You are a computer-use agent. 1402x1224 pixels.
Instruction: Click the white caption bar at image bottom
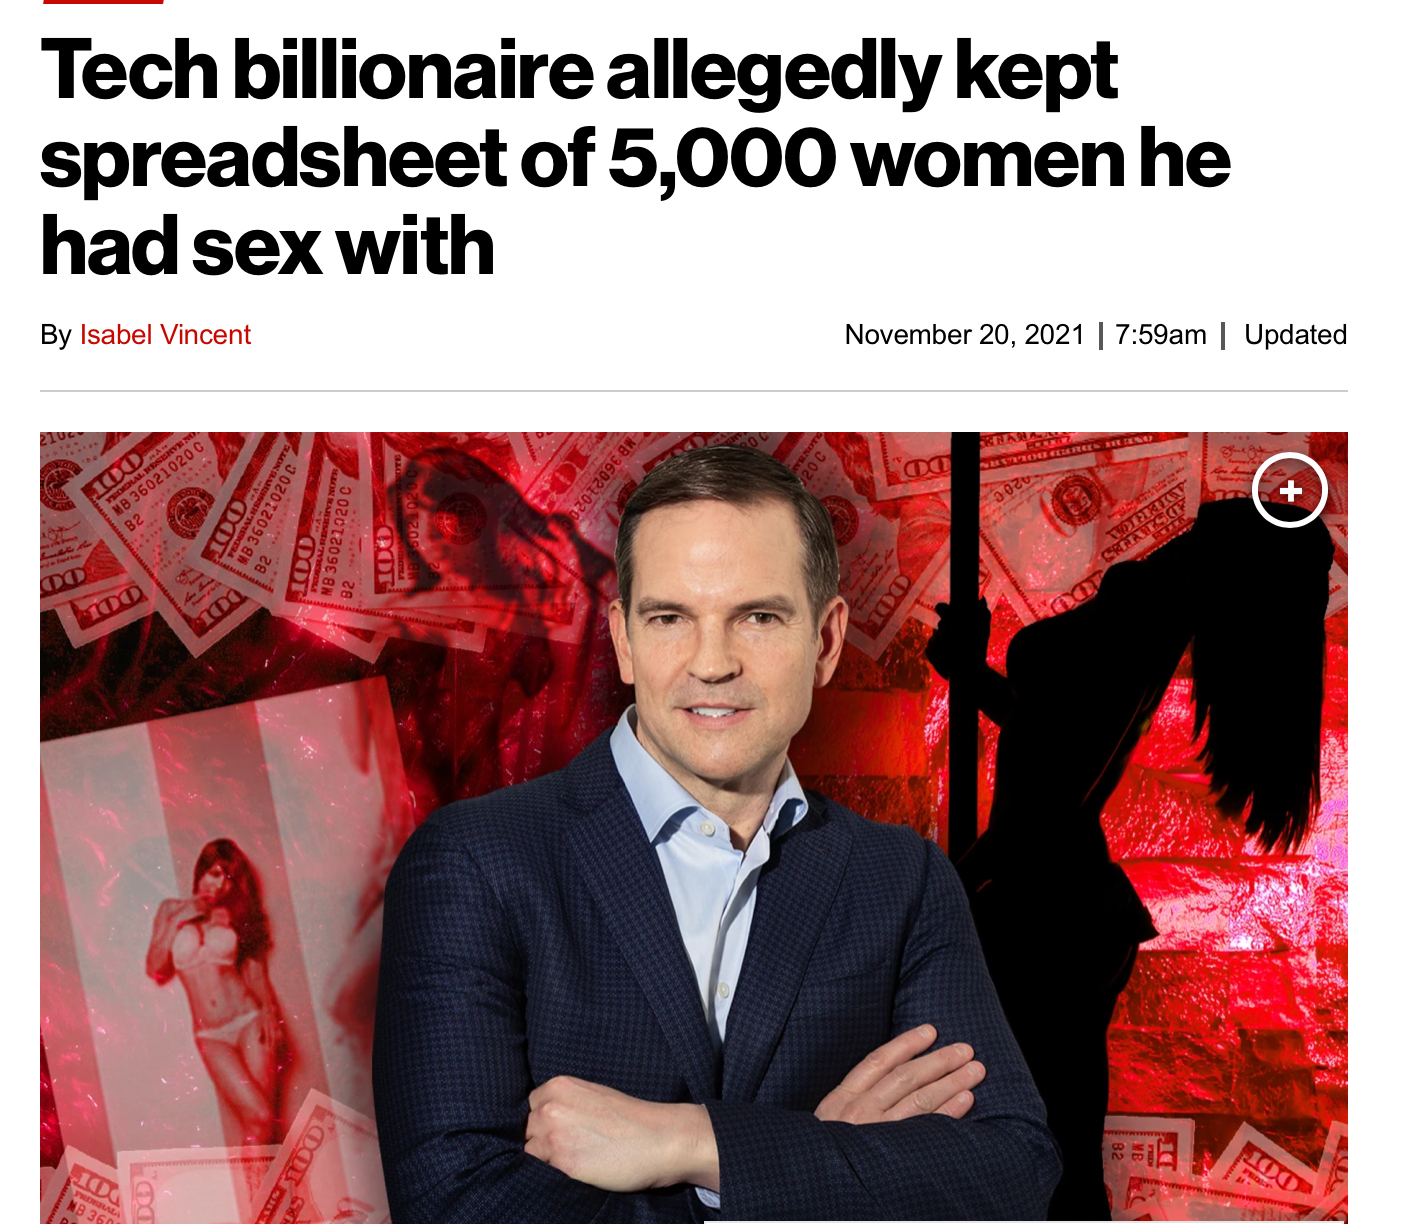pyautogui.click(x=1025, y=1222)
